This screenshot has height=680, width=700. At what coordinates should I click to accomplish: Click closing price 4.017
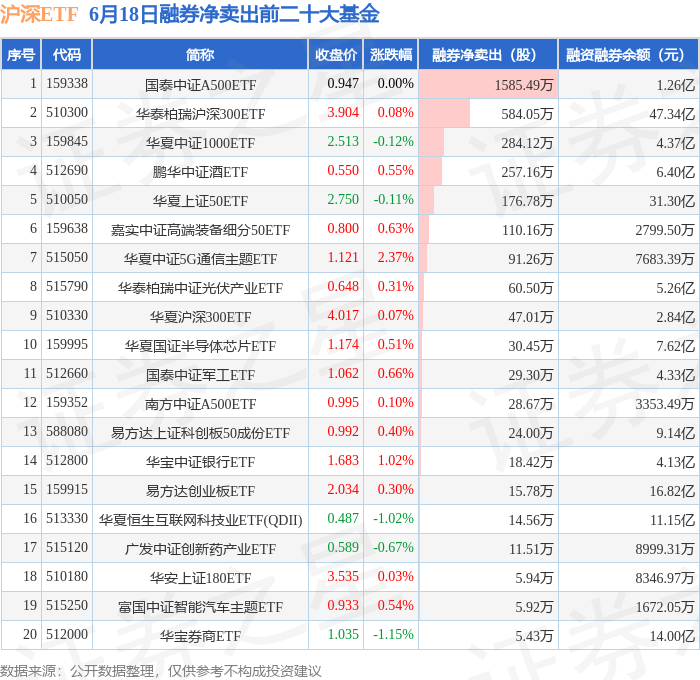coord(343,315)
